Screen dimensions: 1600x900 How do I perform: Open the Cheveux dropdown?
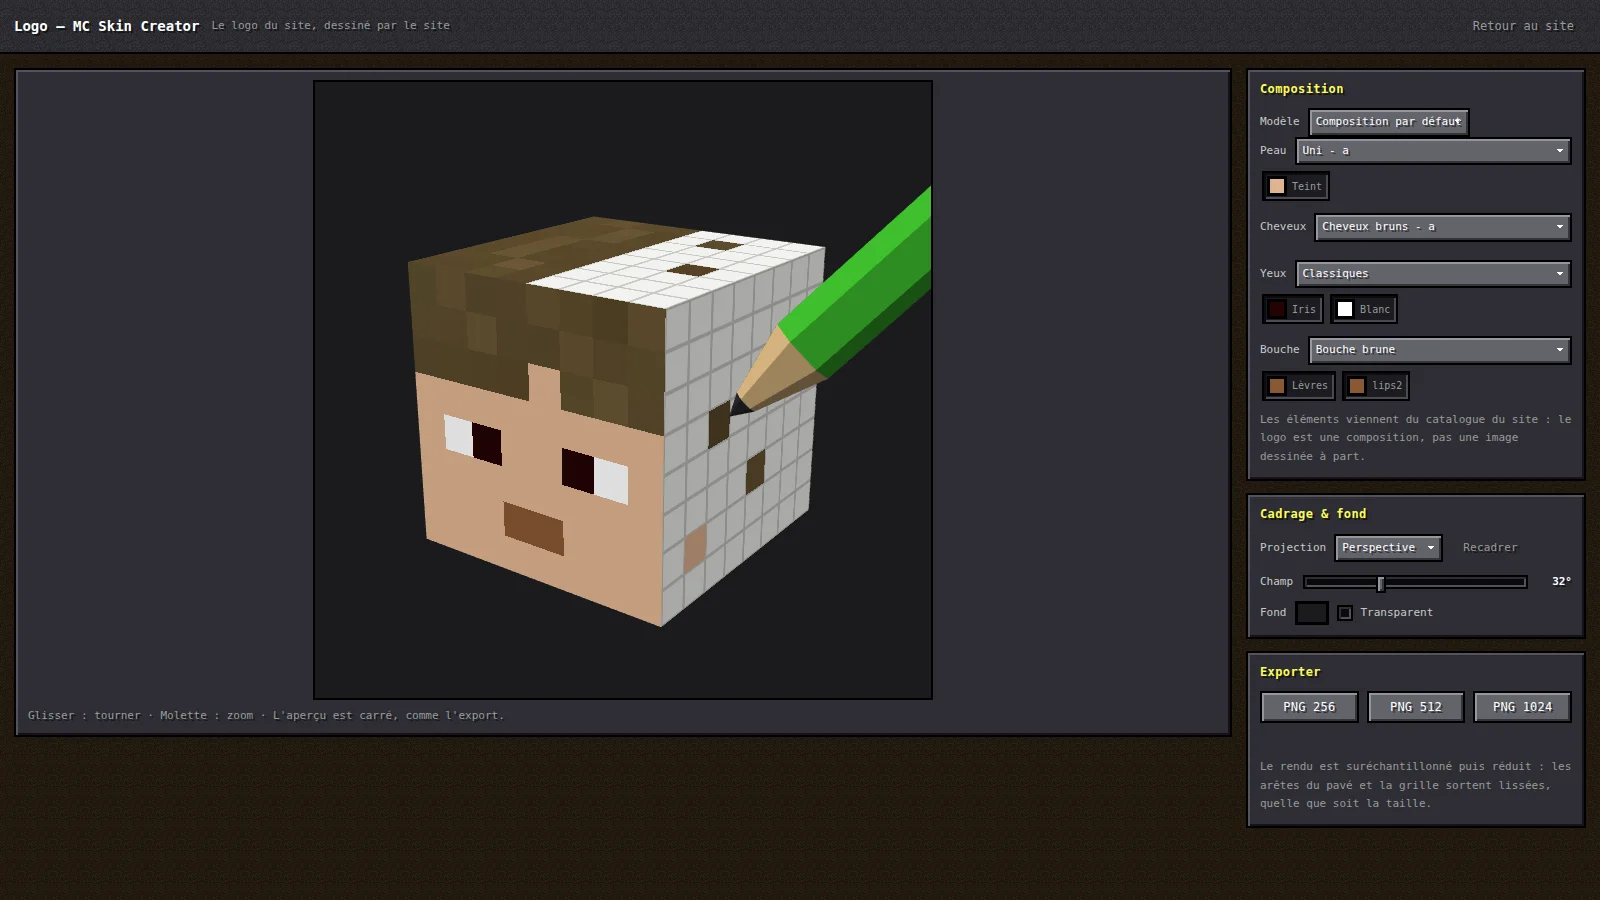[1443, 227]
